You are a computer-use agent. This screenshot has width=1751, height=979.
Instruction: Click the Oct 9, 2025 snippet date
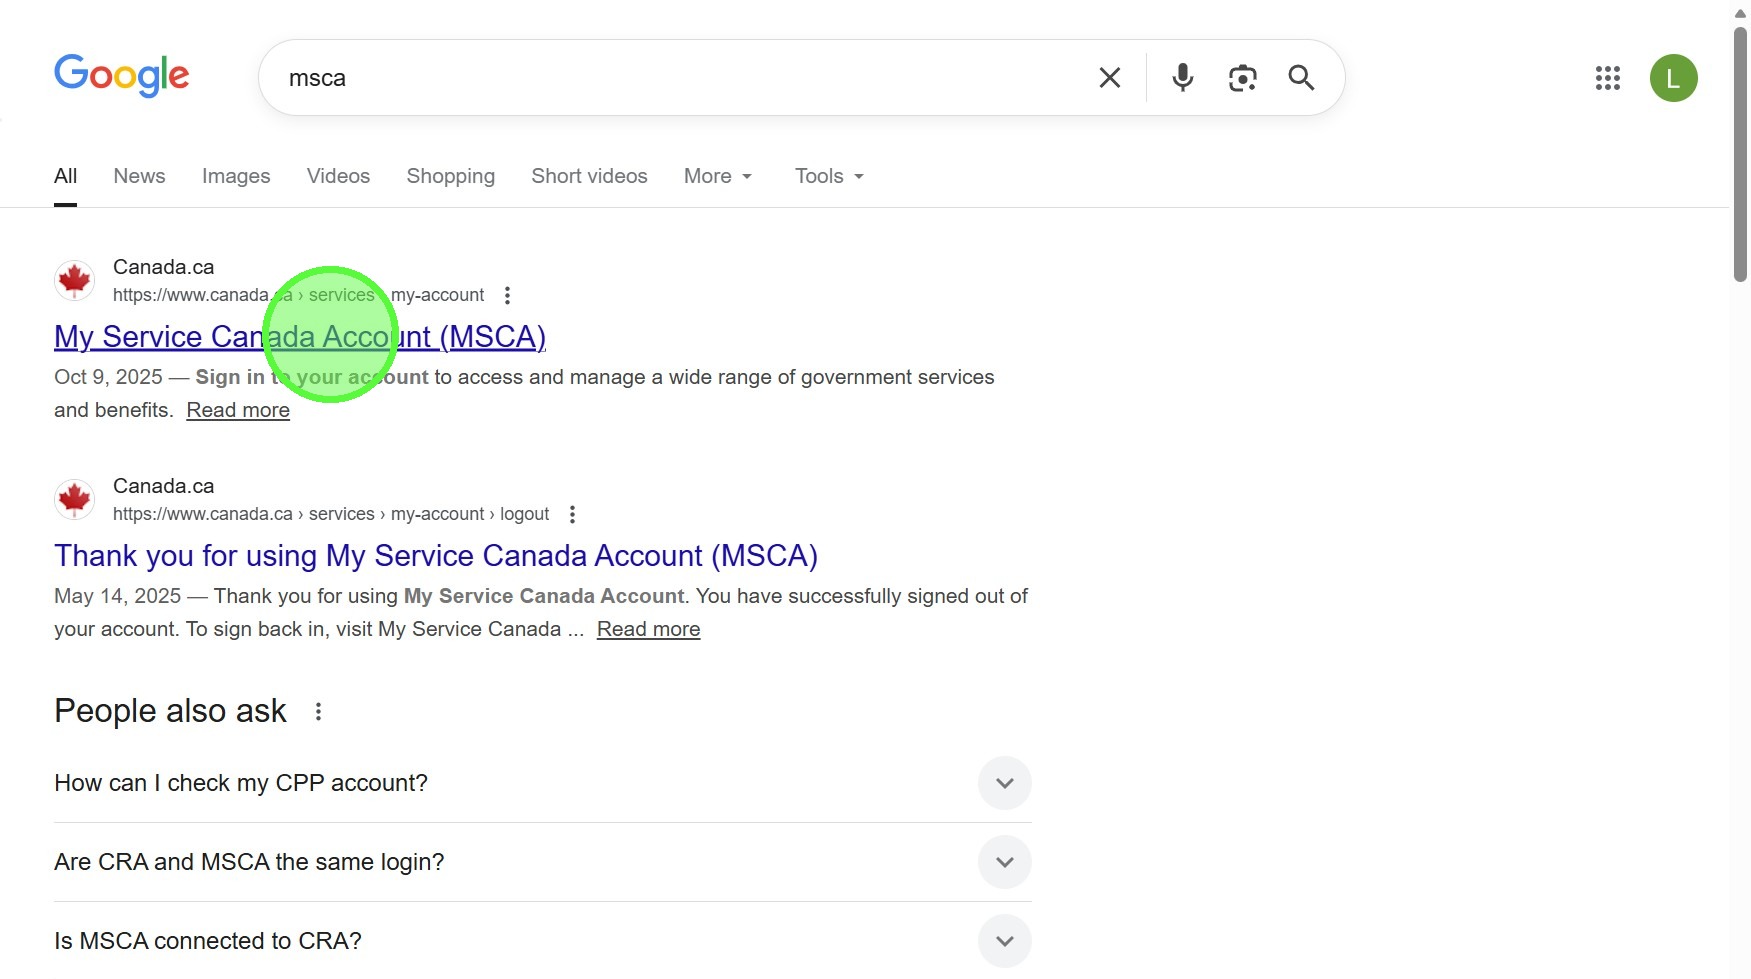tap(108, 377)
